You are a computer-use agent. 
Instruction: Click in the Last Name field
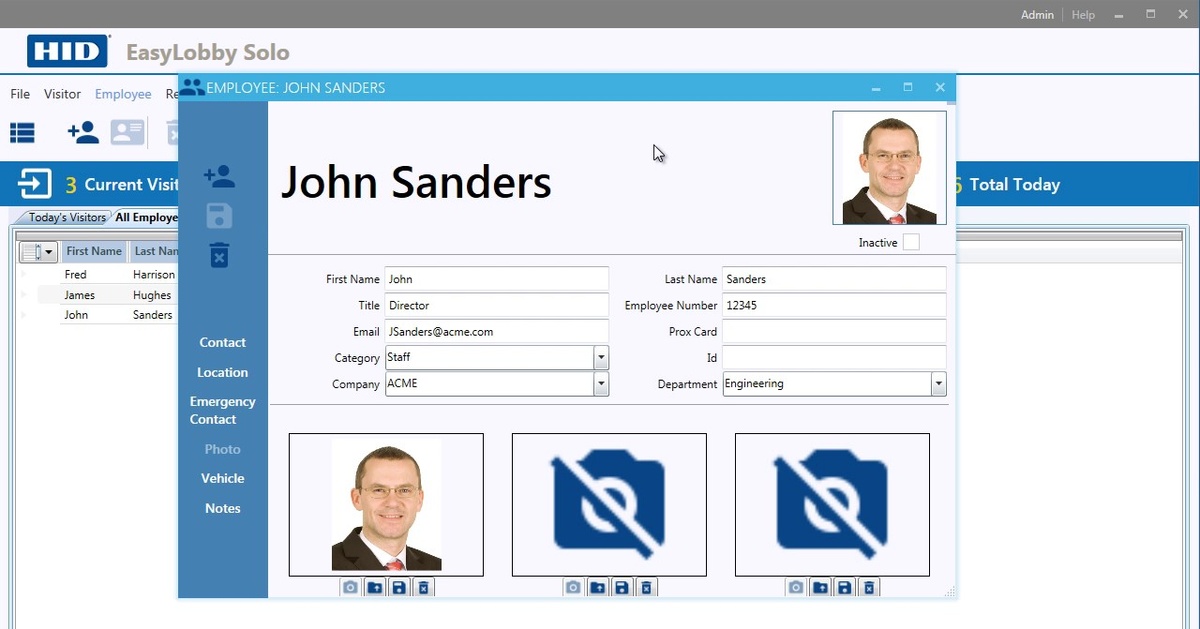[834, 279]
